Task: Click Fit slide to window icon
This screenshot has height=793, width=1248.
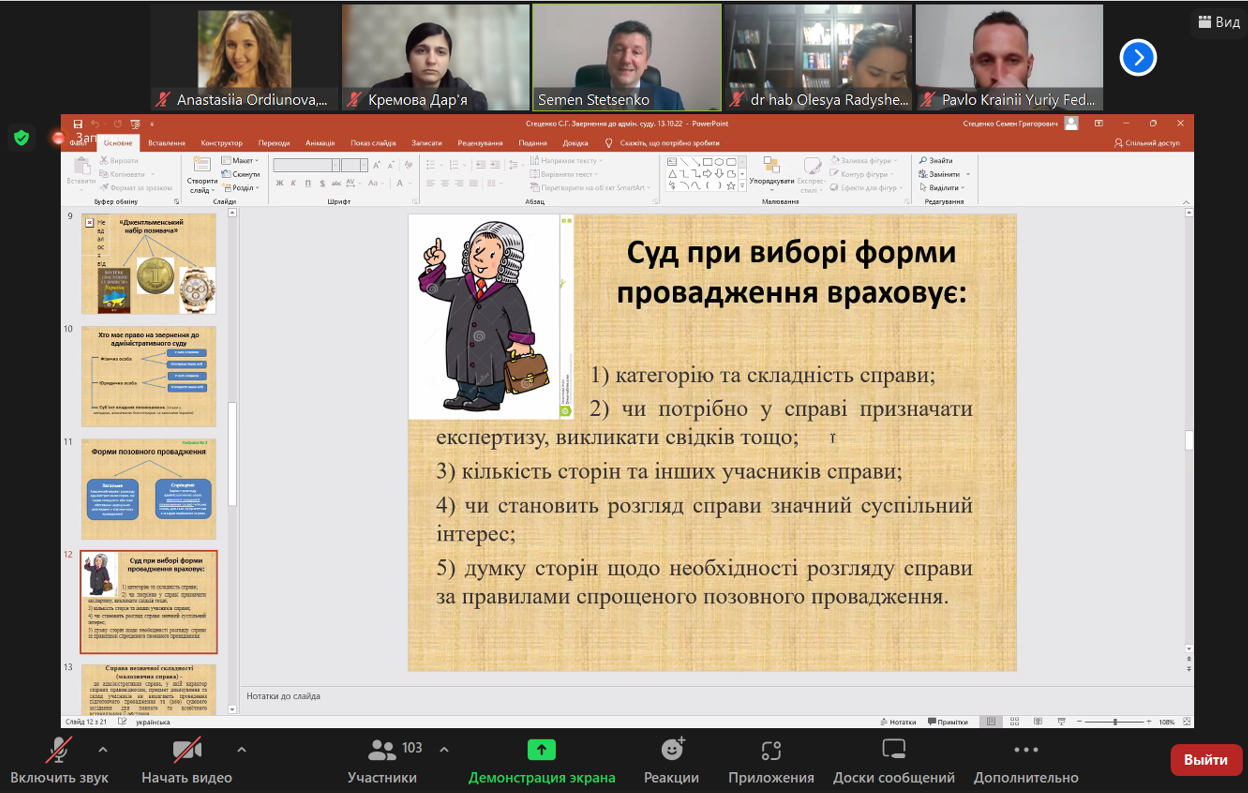Action: pyautogui.click(x=1185, y=721)
